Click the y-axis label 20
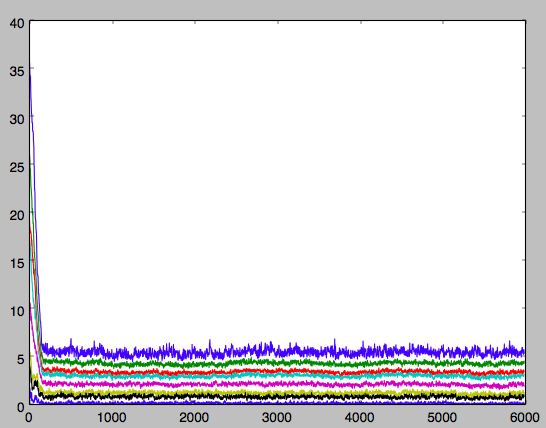This screenshot has width=546, height=428. coord(17,215)
